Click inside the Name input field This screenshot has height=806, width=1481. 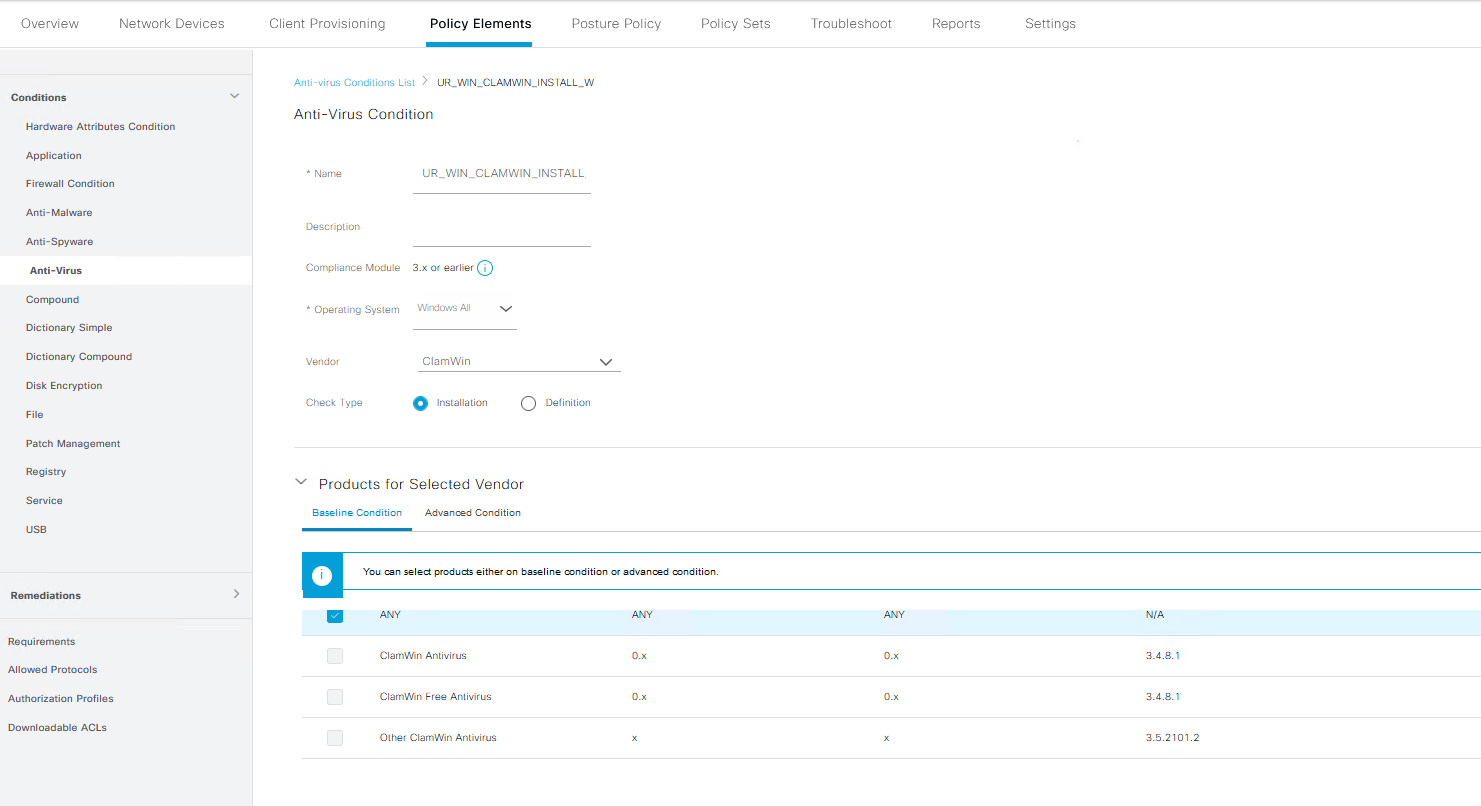(x=501, y=172)
